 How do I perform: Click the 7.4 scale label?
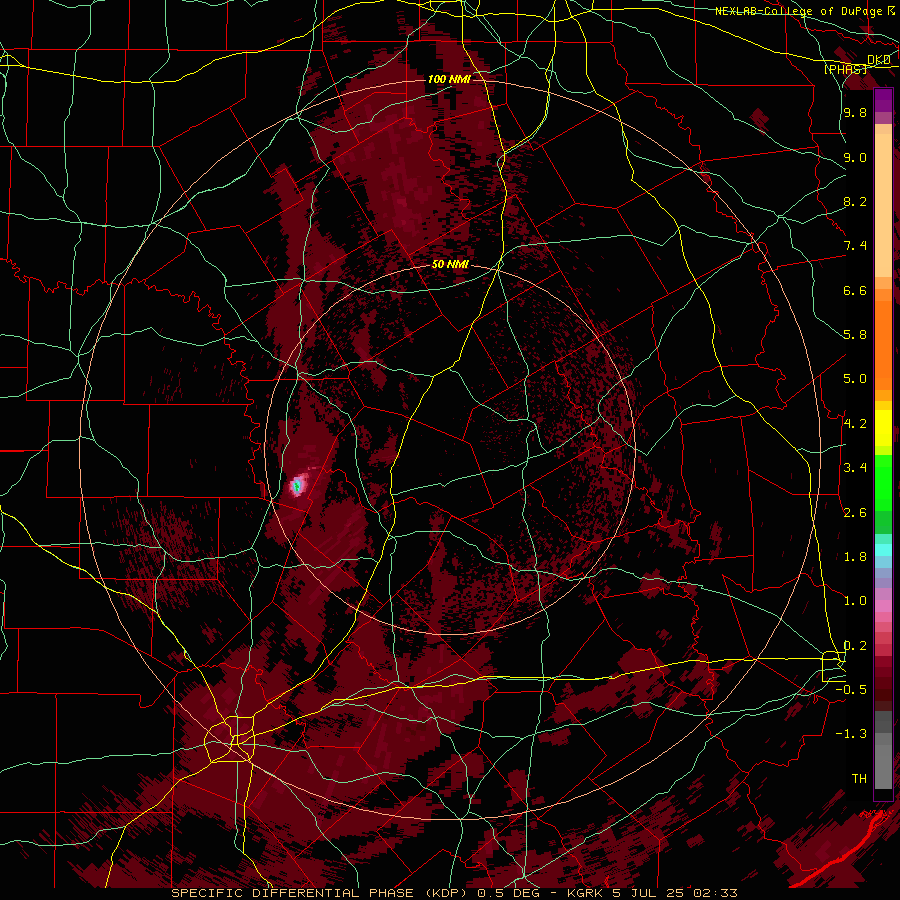855,246
